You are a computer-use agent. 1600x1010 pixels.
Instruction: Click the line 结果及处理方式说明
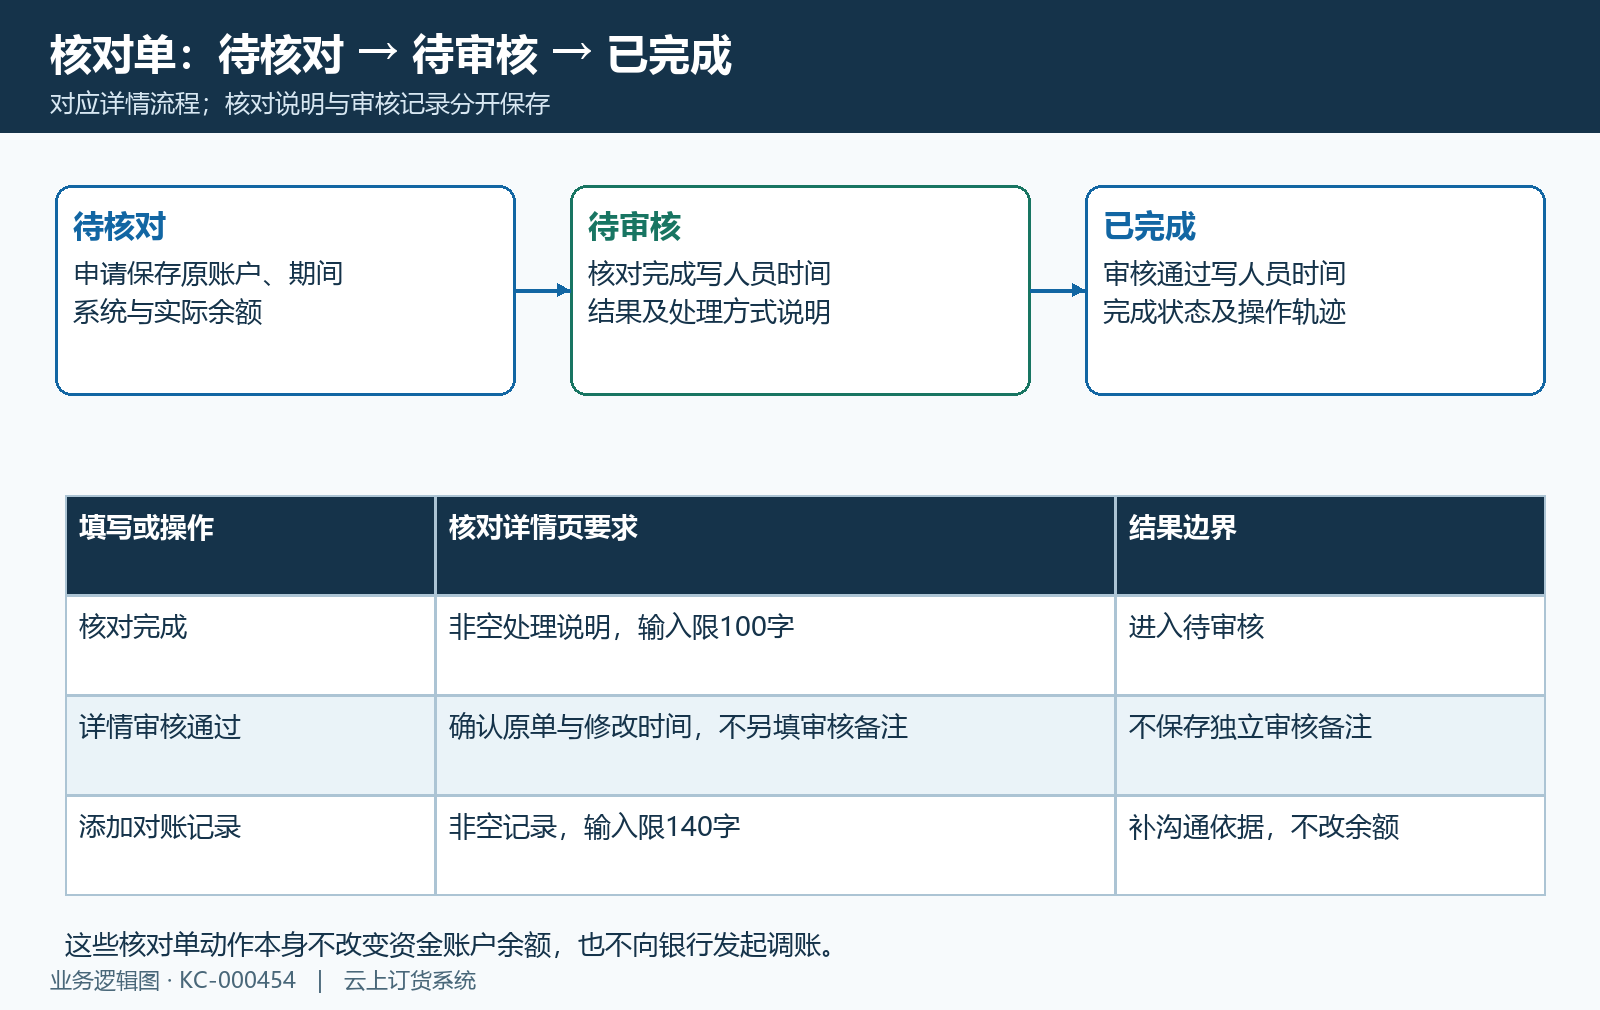tap(709, 312)
